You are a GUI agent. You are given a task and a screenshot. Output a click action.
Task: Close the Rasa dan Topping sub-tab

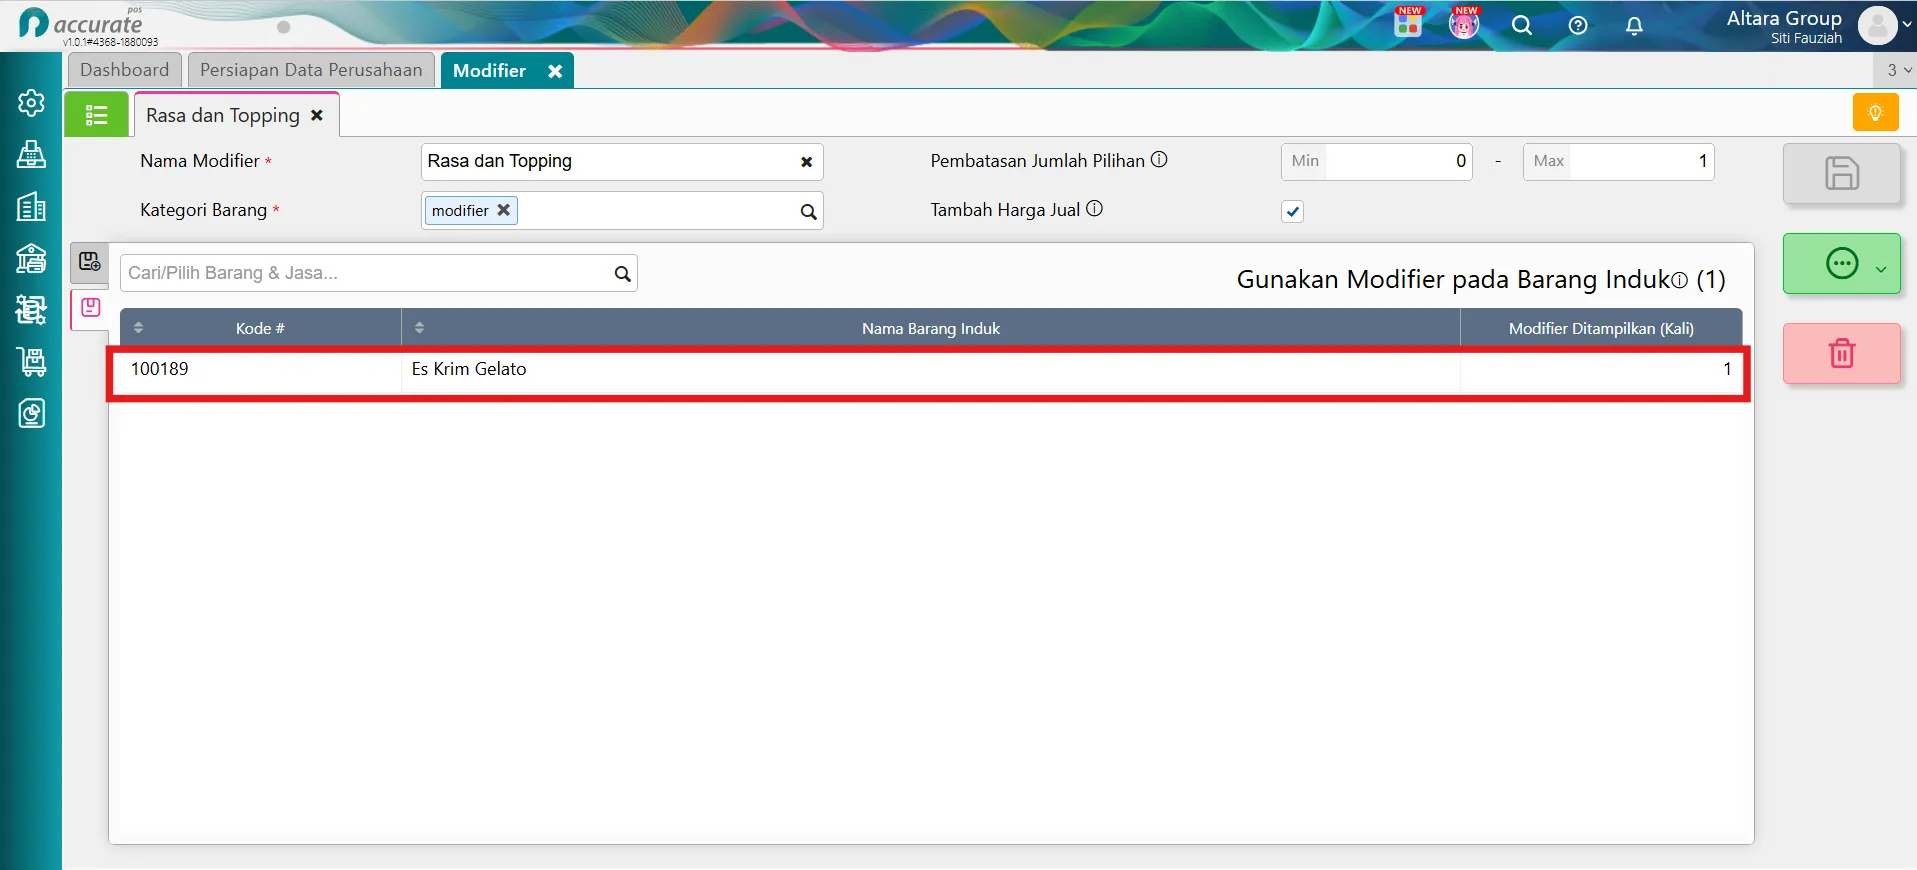[x=317, y=115]
